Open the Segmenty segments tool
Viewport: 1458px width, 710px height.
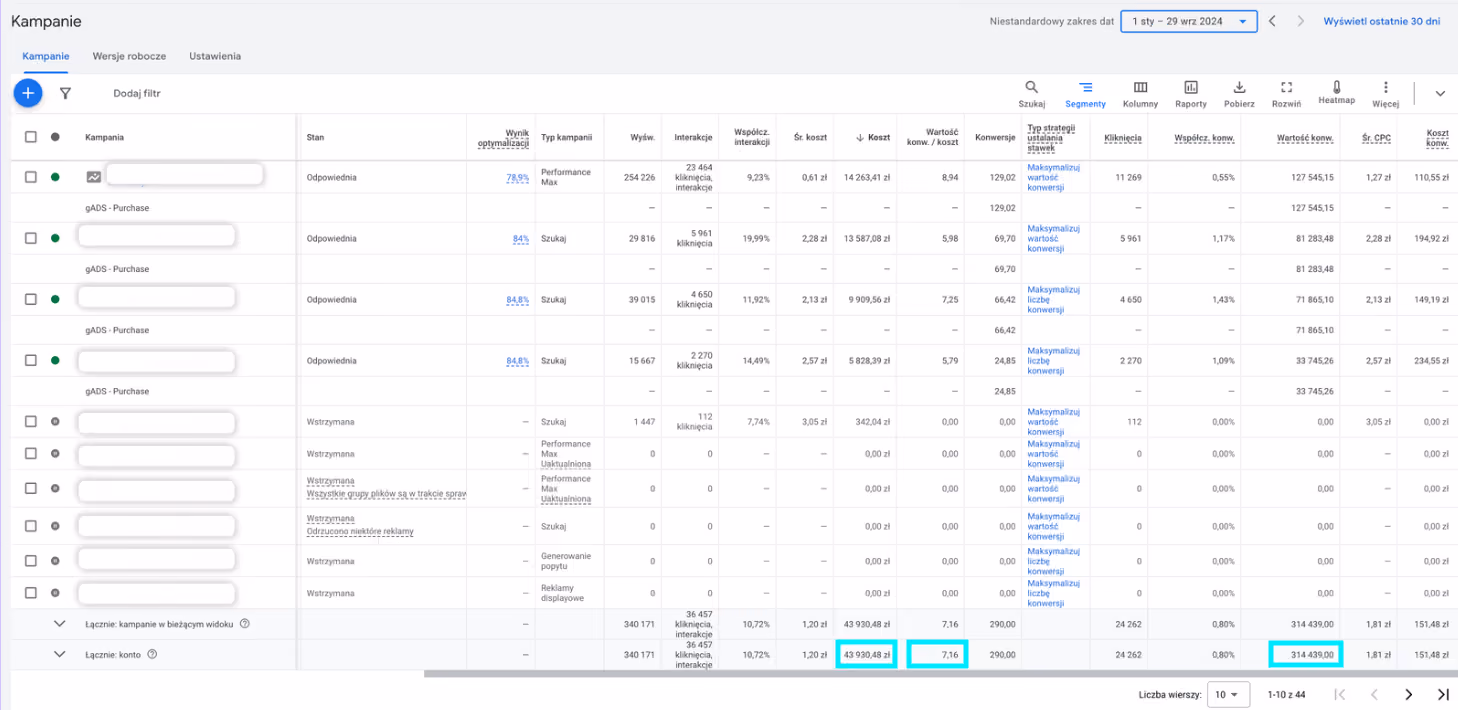[1085, 94]
